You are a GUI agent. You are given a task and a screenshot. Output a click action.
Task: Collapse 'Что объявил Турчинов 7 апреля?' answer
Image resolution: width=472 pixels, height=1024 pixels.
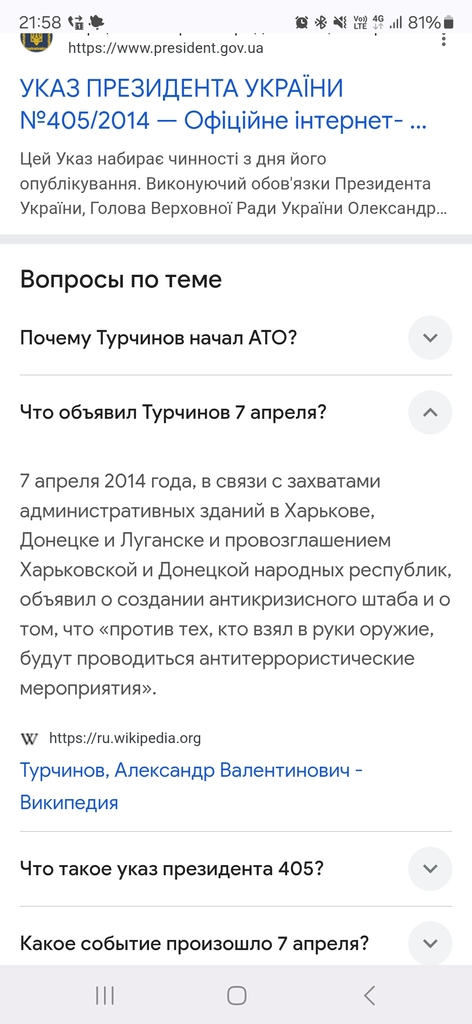click(236, 412)
